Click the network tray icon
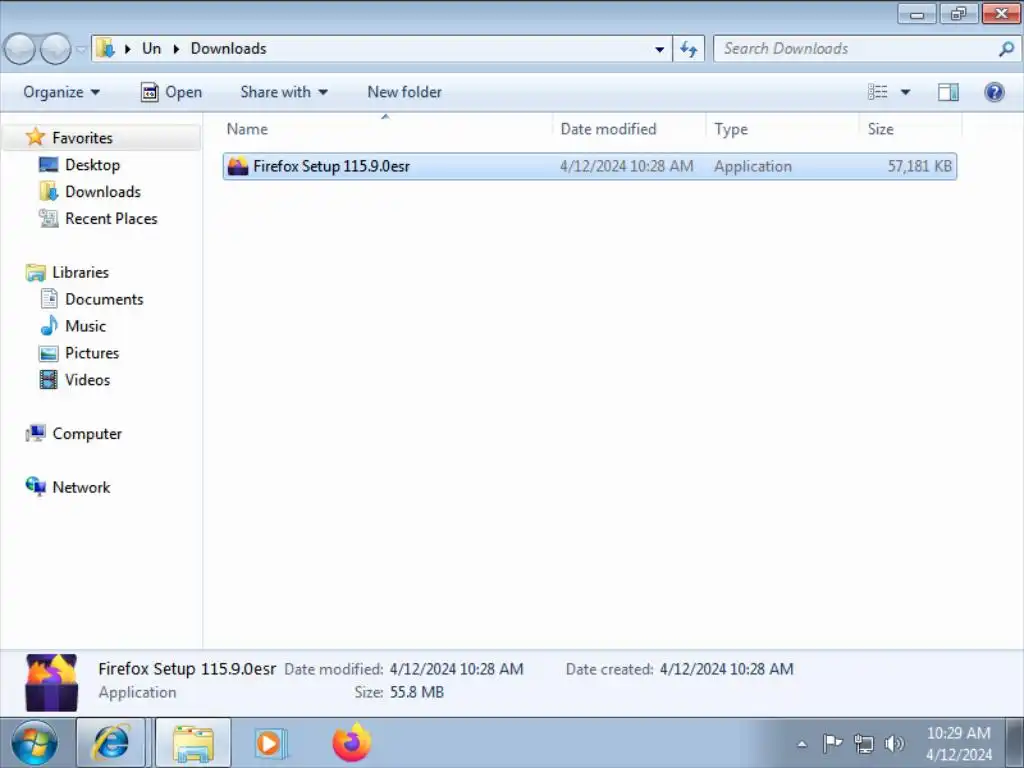Viewport: 1024px width, 768px height. tap(863, 743)
